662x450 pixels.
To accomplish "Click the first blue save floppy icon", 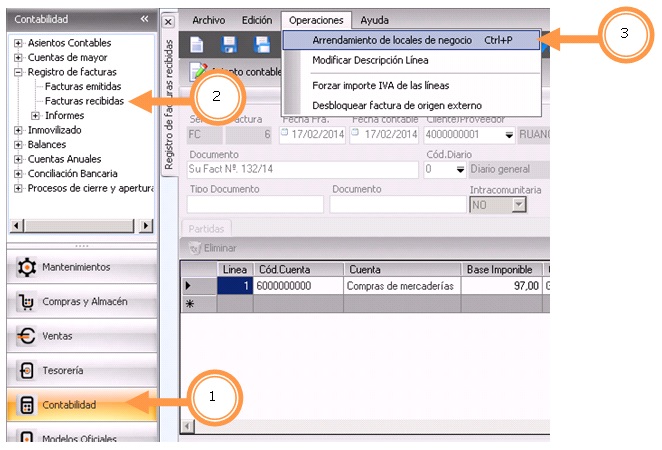I will (229, 44).
